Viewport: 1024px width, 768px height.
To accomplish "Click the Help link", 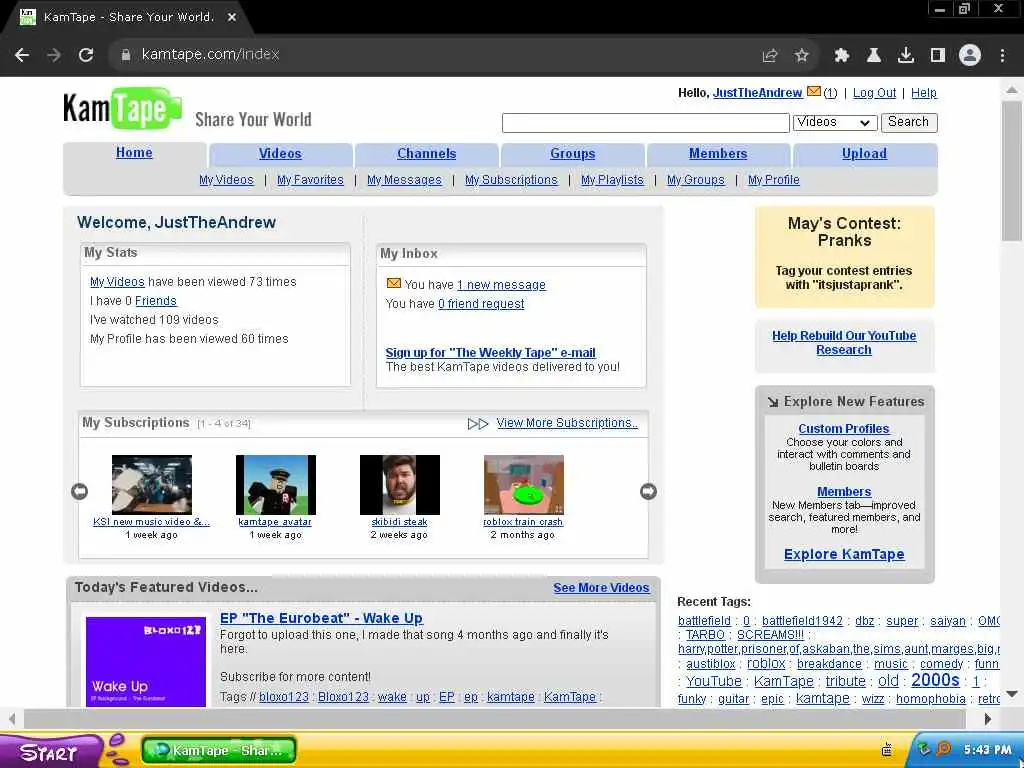I will 923,93.
